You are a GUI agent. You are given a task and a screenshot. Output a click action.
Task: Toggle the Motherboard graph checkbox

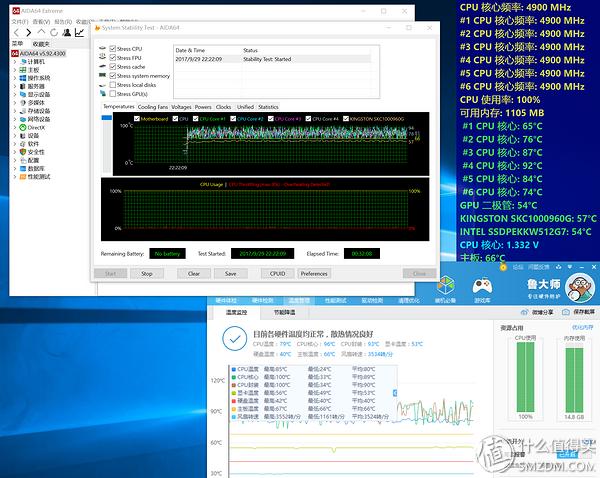(x=137, y=119)
